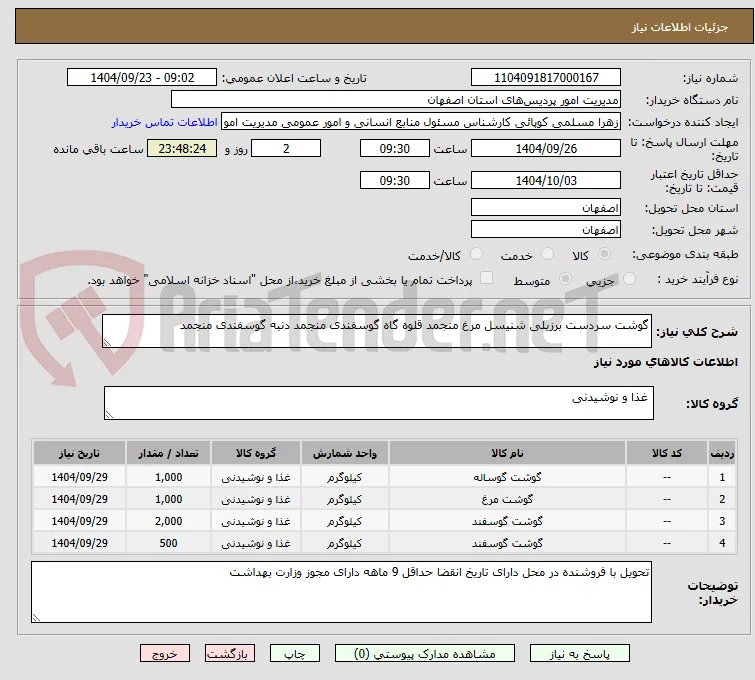
Task: Click the ردیف column header
Action: click(x=722, y=453)
